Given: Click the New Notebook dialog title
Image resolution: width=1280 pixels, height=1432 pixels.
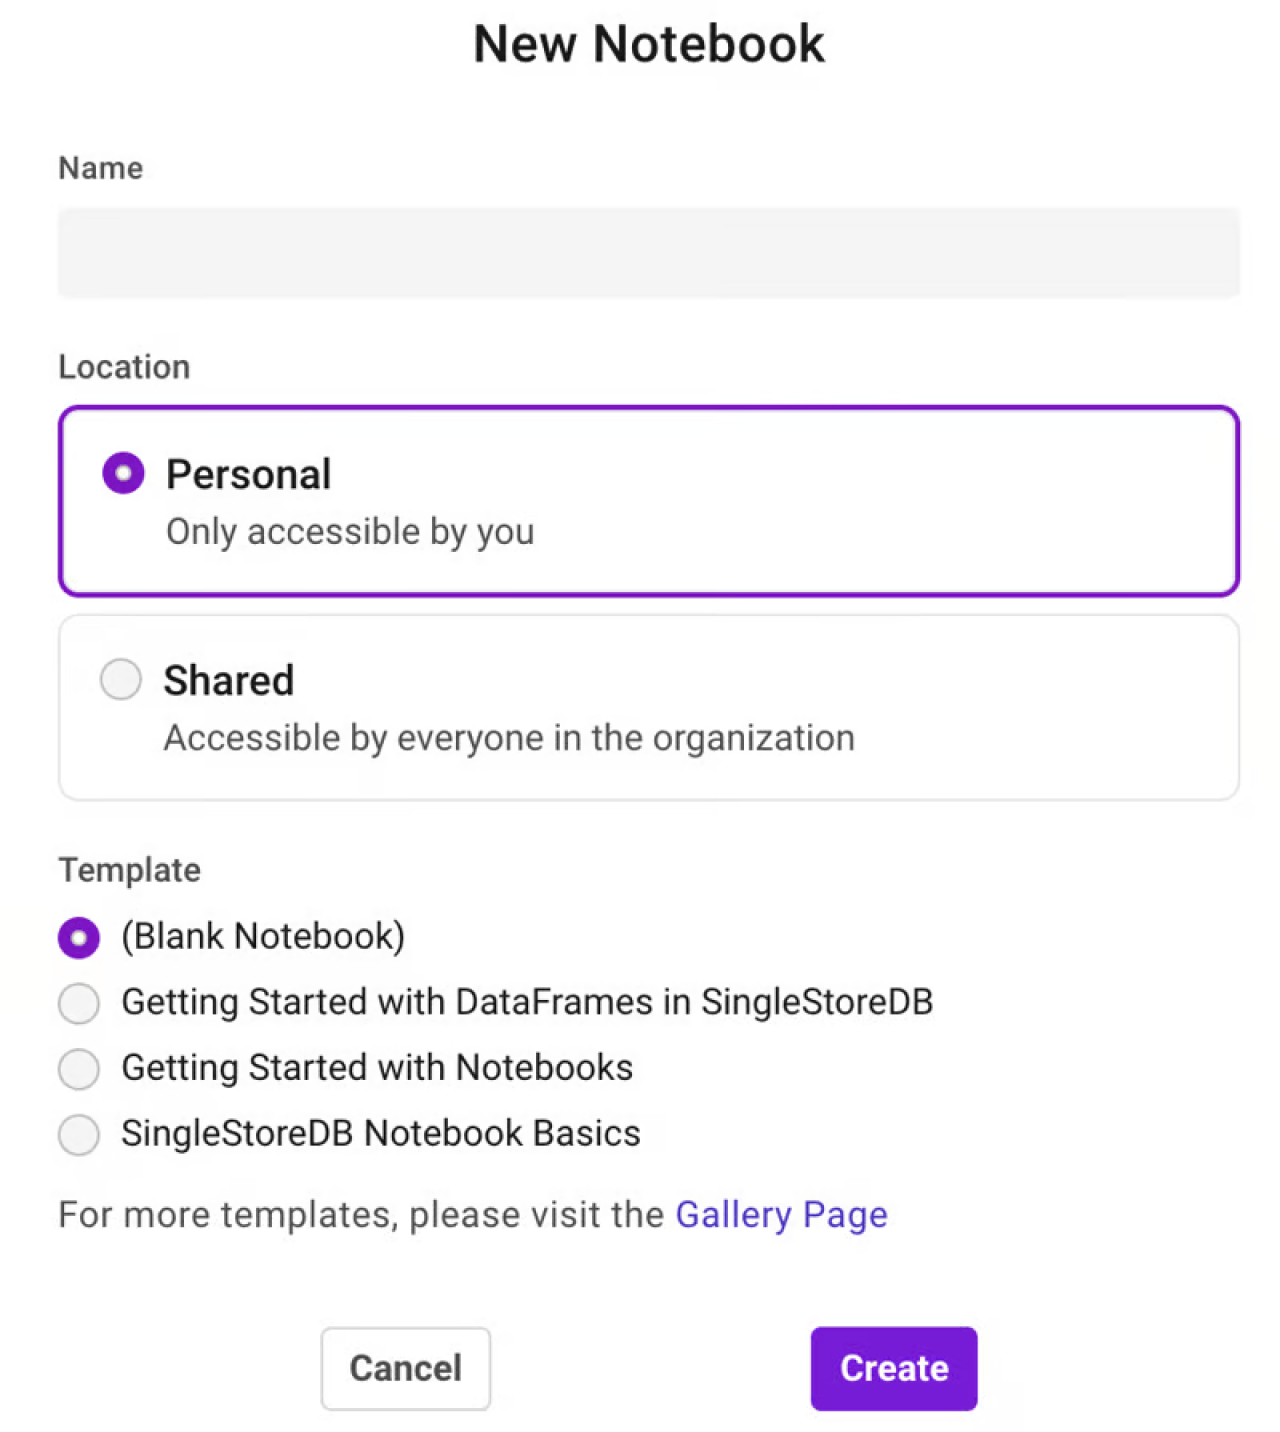Looking at the screenshot, I should (648, 44).
